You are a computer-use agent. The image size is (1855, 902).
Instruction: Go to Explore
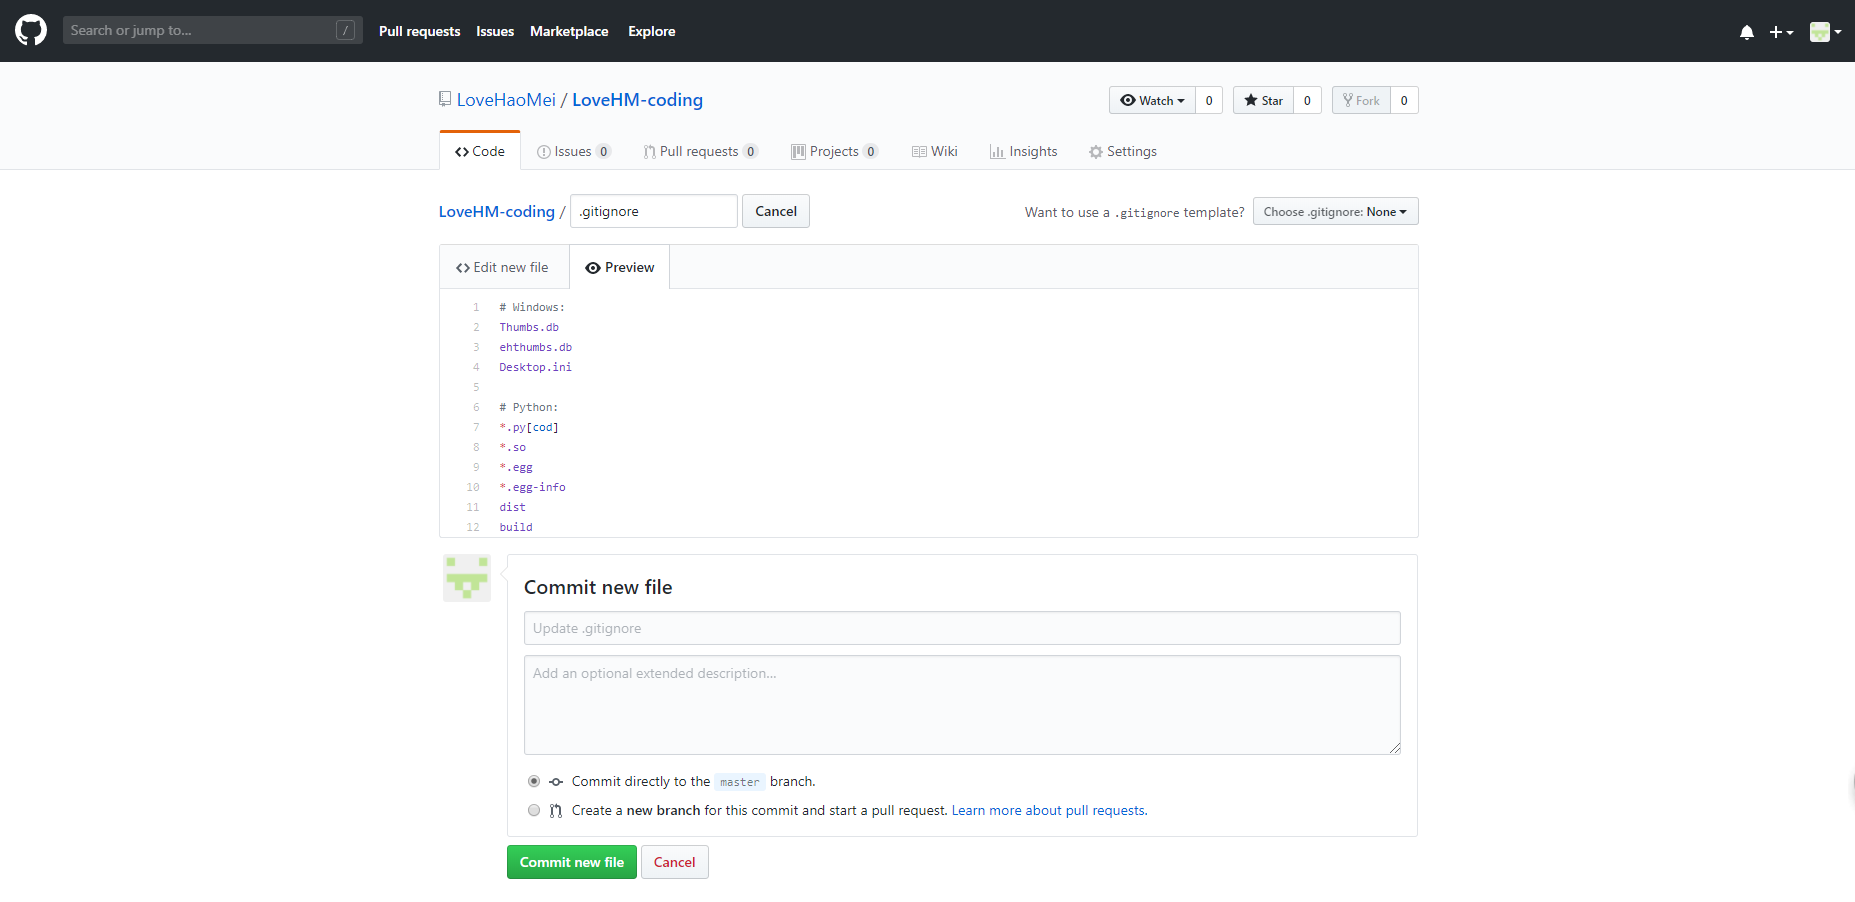pyautogui.click(x=651, y=31)
